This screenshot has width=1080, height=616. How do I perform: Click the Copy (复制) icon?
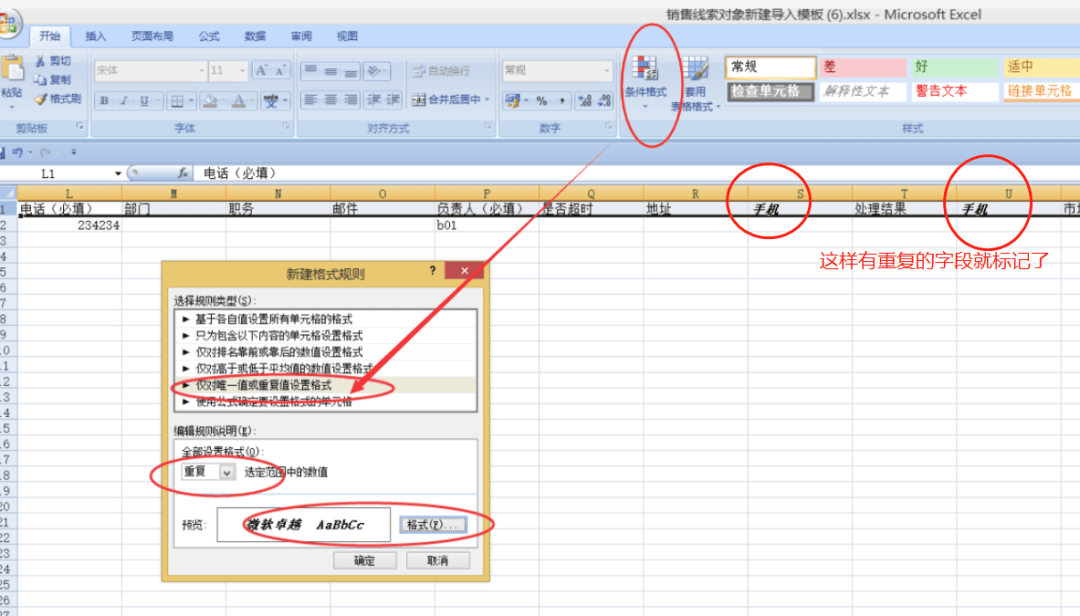(x=41, y=80)
